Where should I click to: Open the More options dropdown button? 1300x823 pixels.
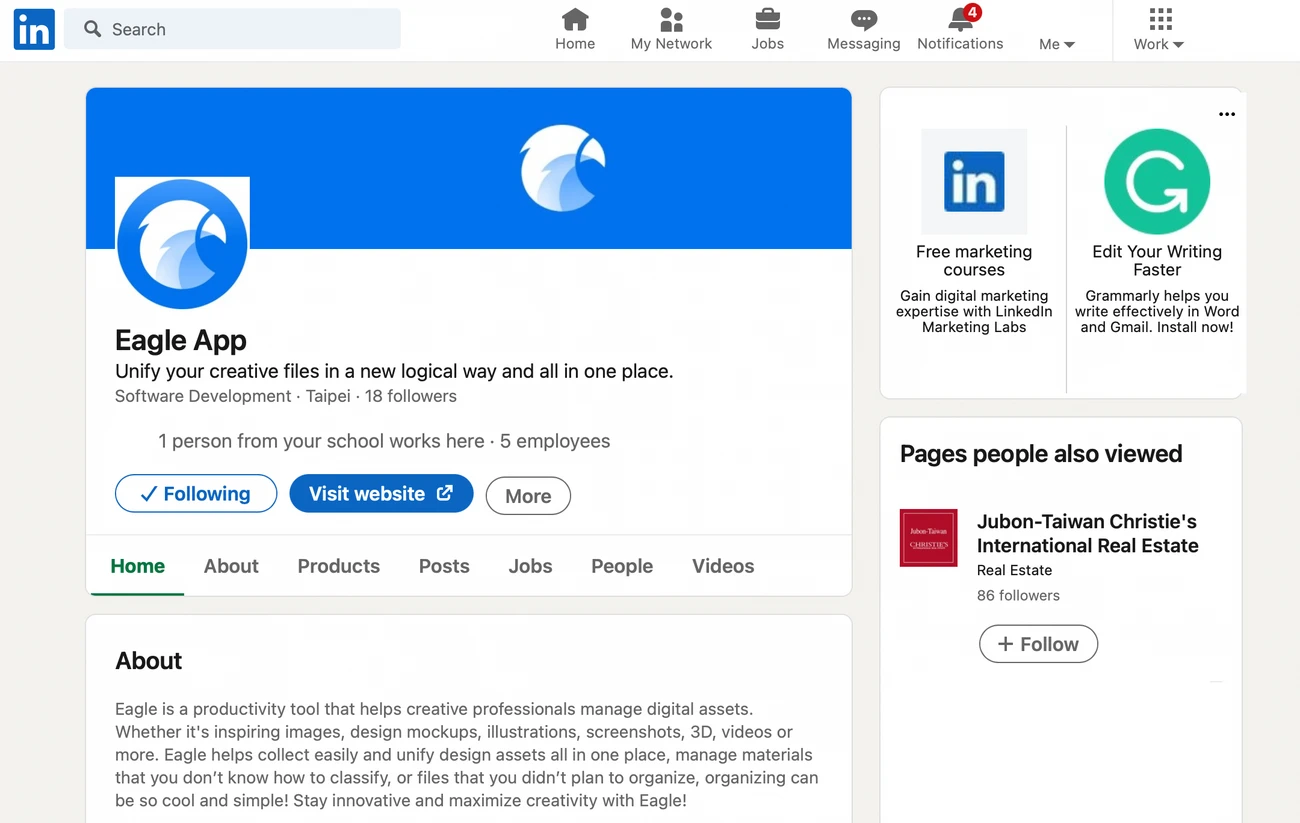tap(528, 496)
